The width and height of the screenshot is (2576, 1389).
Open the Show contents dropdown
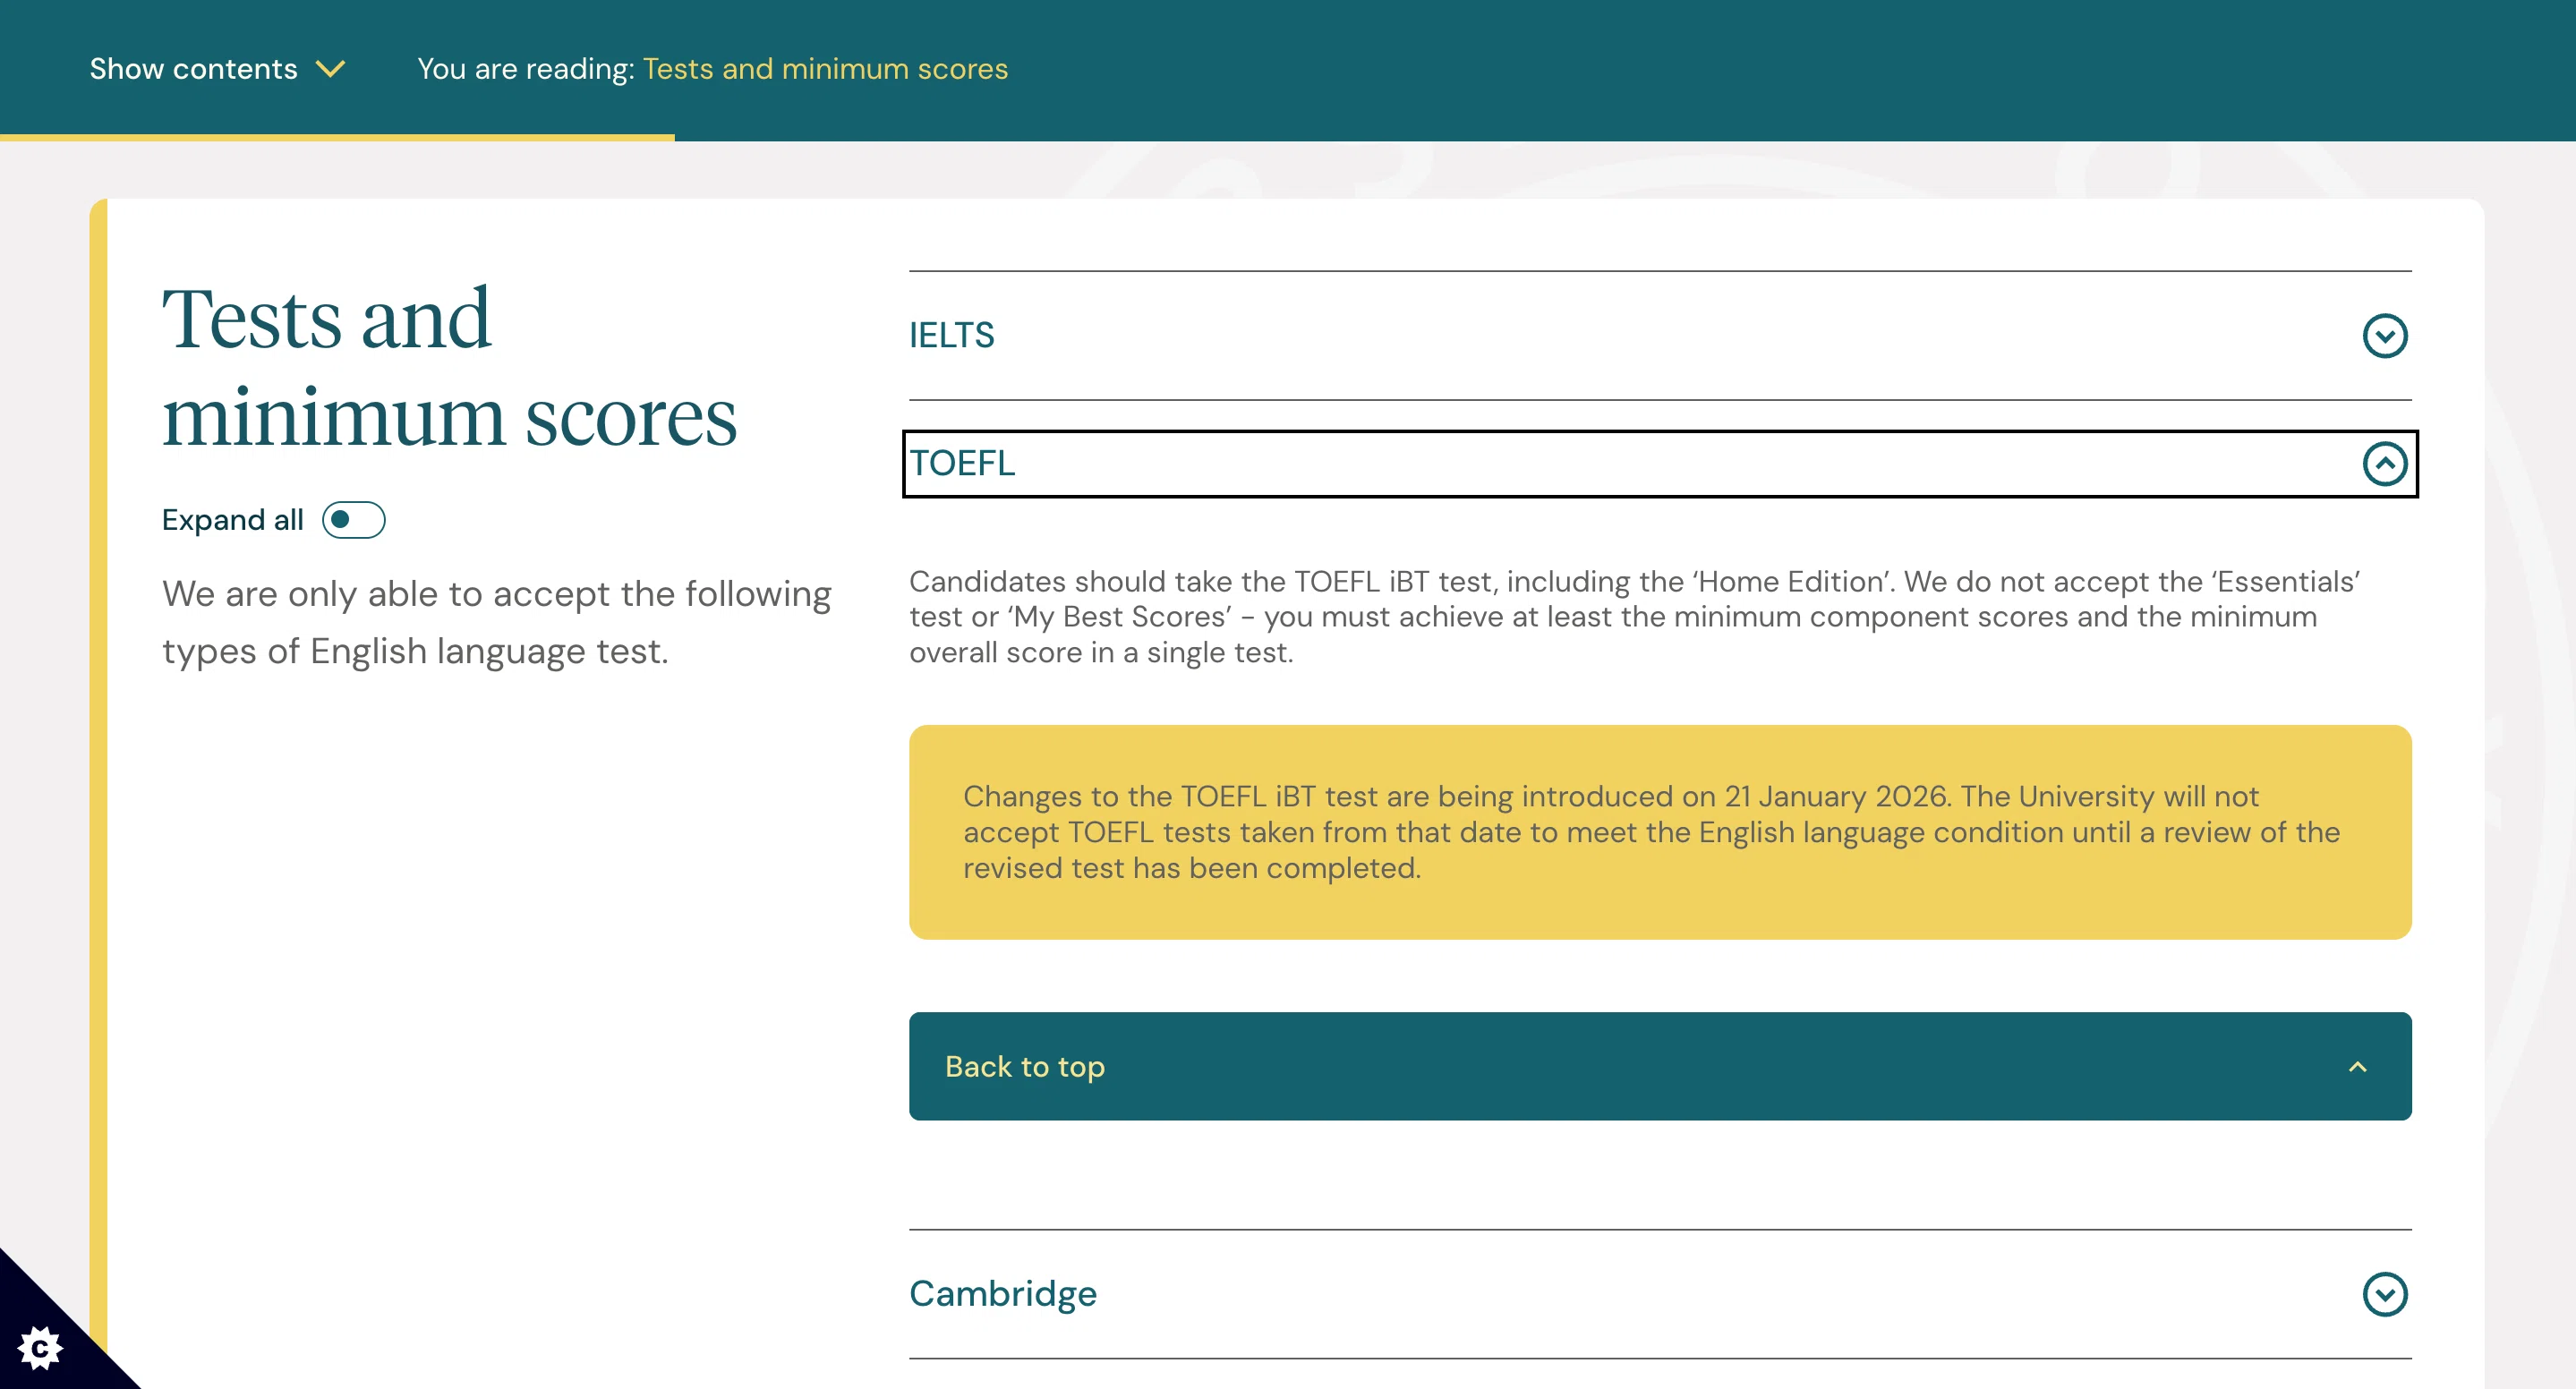pyautogui.click(x=217, y=69)
